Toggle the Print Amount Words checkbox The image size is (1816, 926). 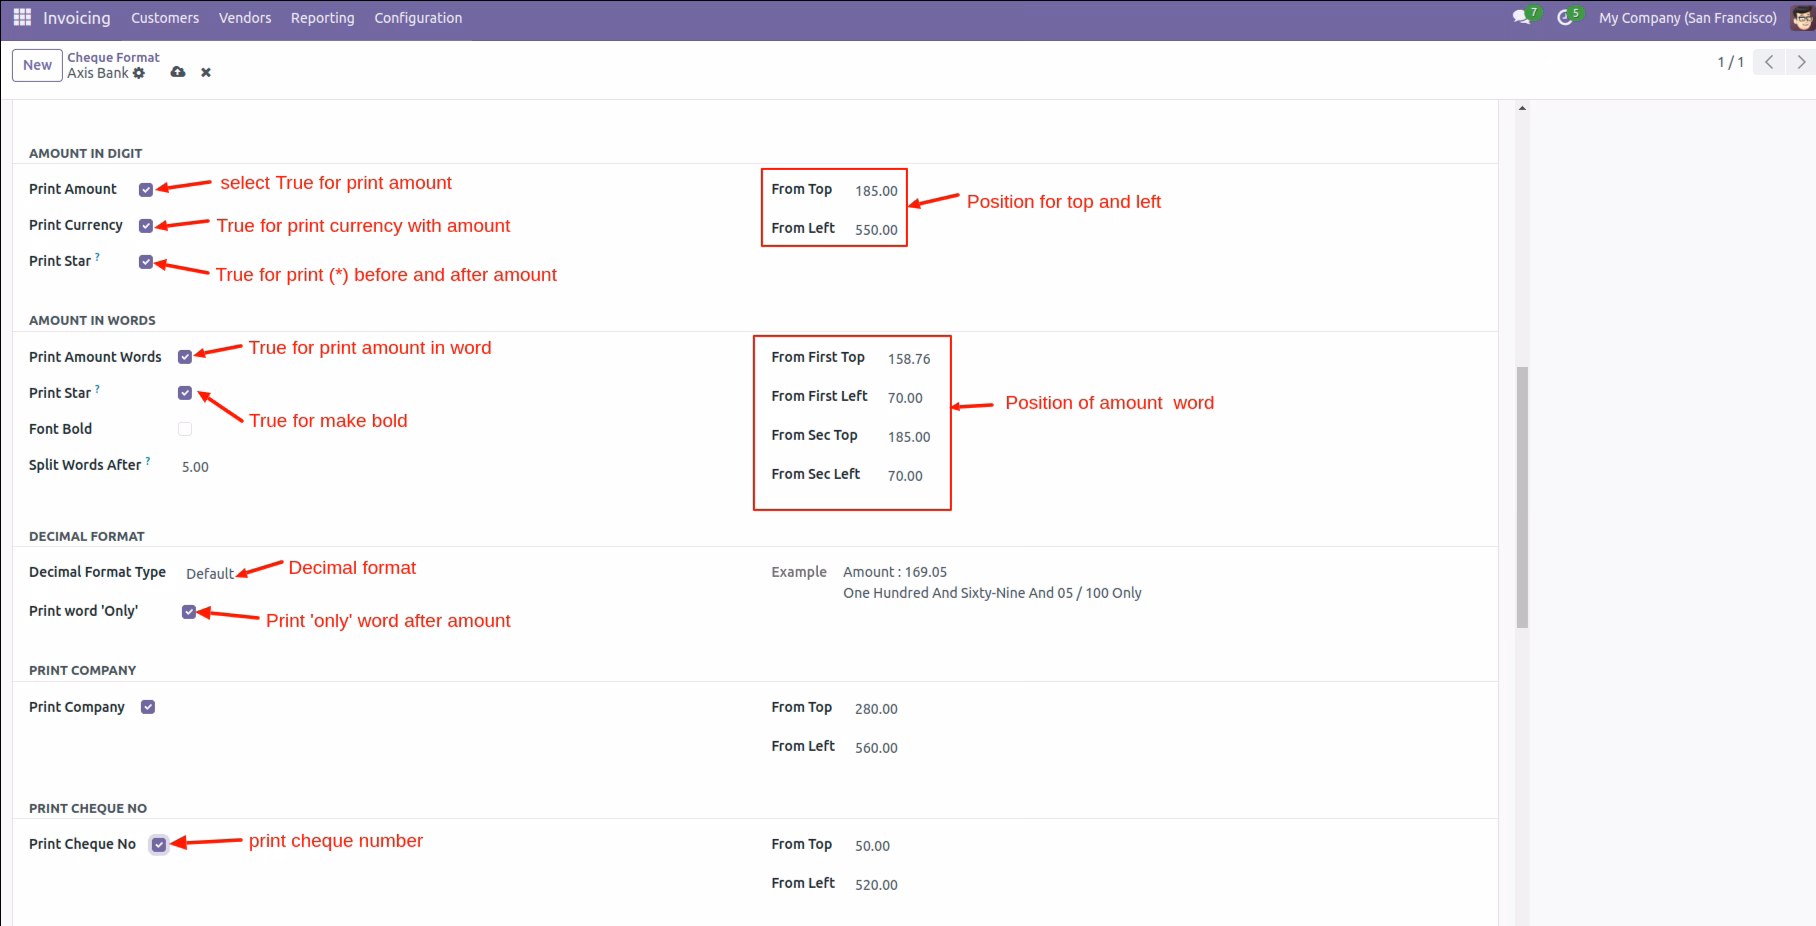click(185, 357)
